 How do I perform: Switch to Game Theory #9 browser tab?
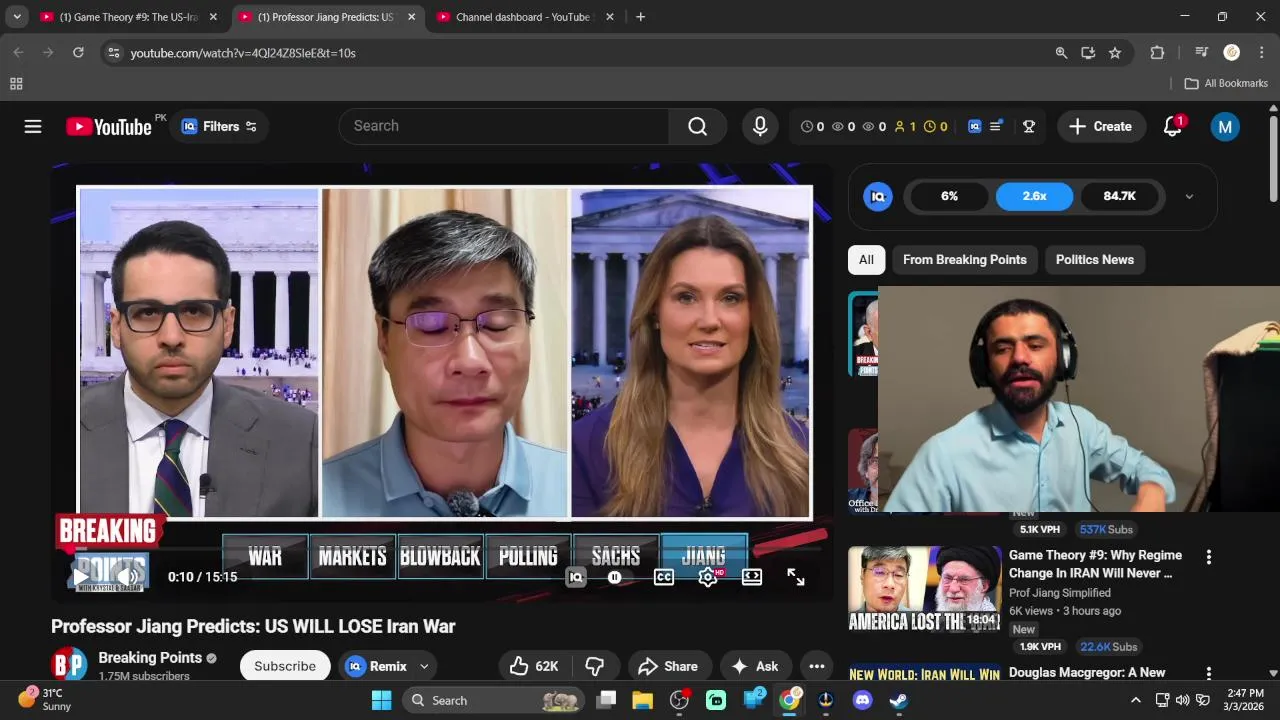tap(129, 17)
